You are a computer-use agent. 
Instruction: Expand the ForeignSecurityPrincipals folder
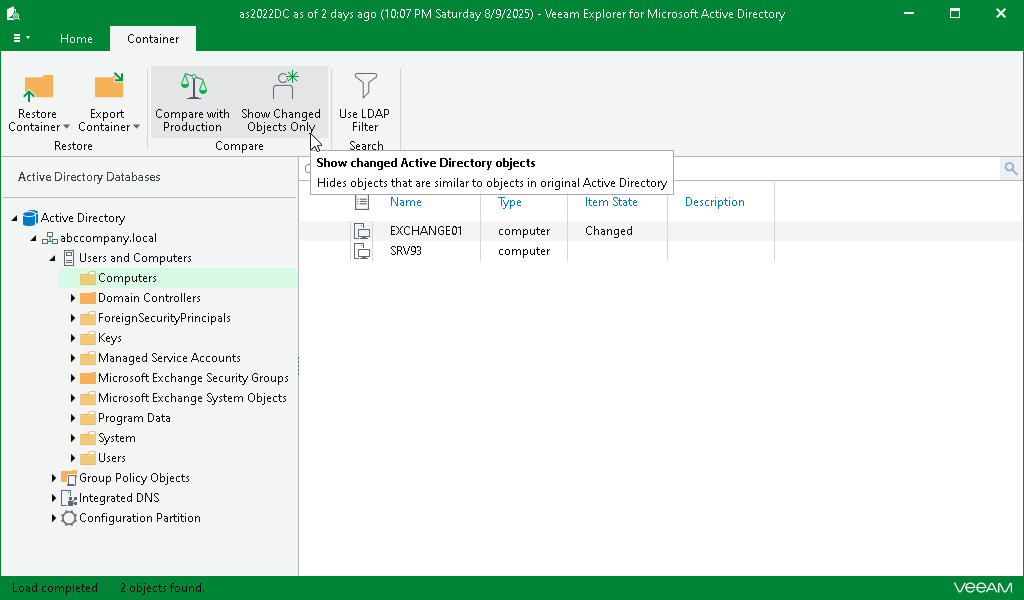[72, 319]
